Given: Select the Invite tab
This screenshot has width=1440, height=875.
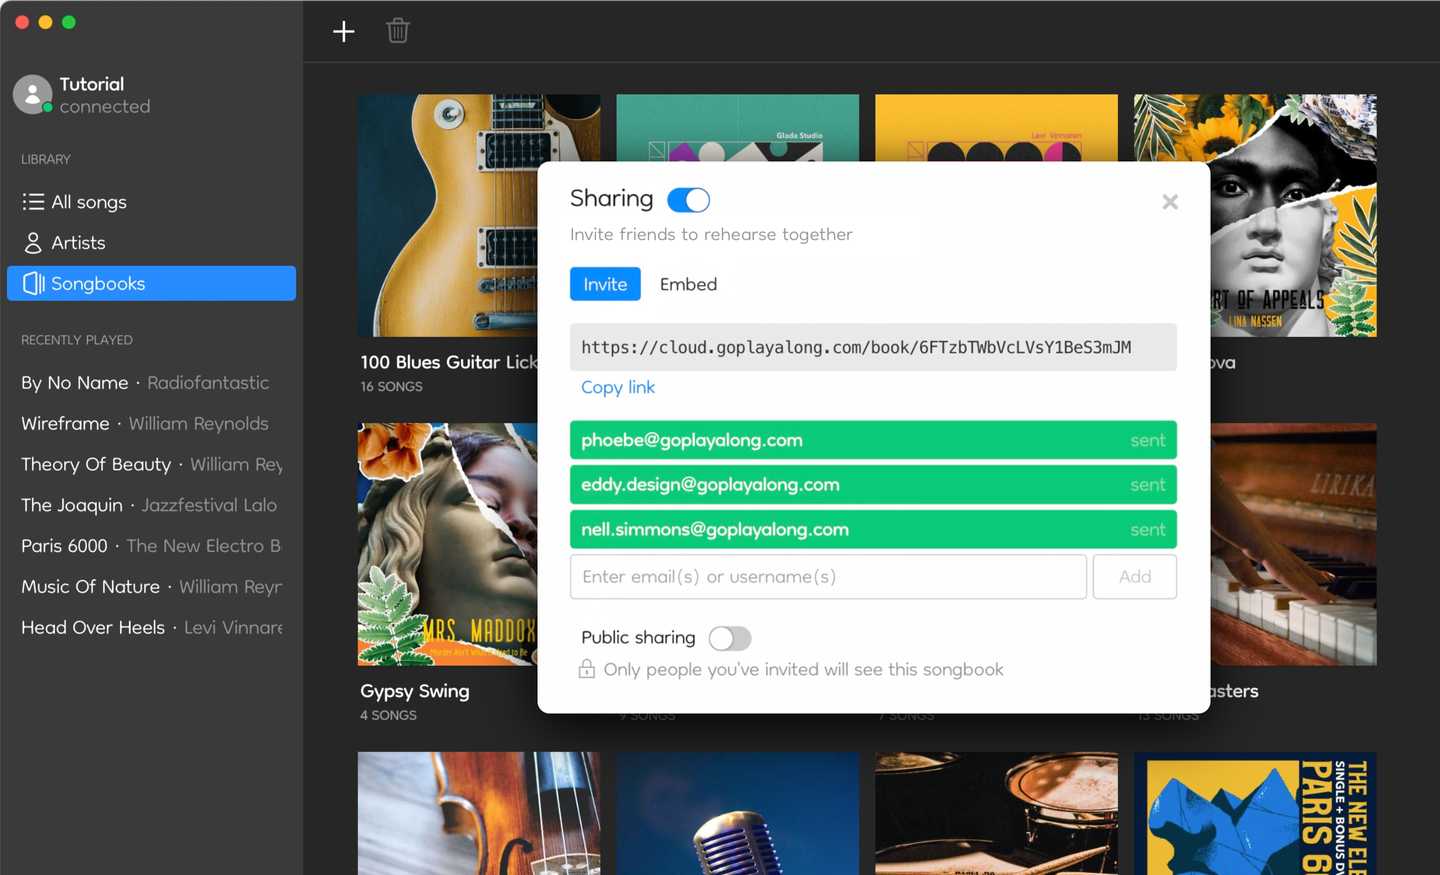Looking at the screenshot, I should pos(605,284).
